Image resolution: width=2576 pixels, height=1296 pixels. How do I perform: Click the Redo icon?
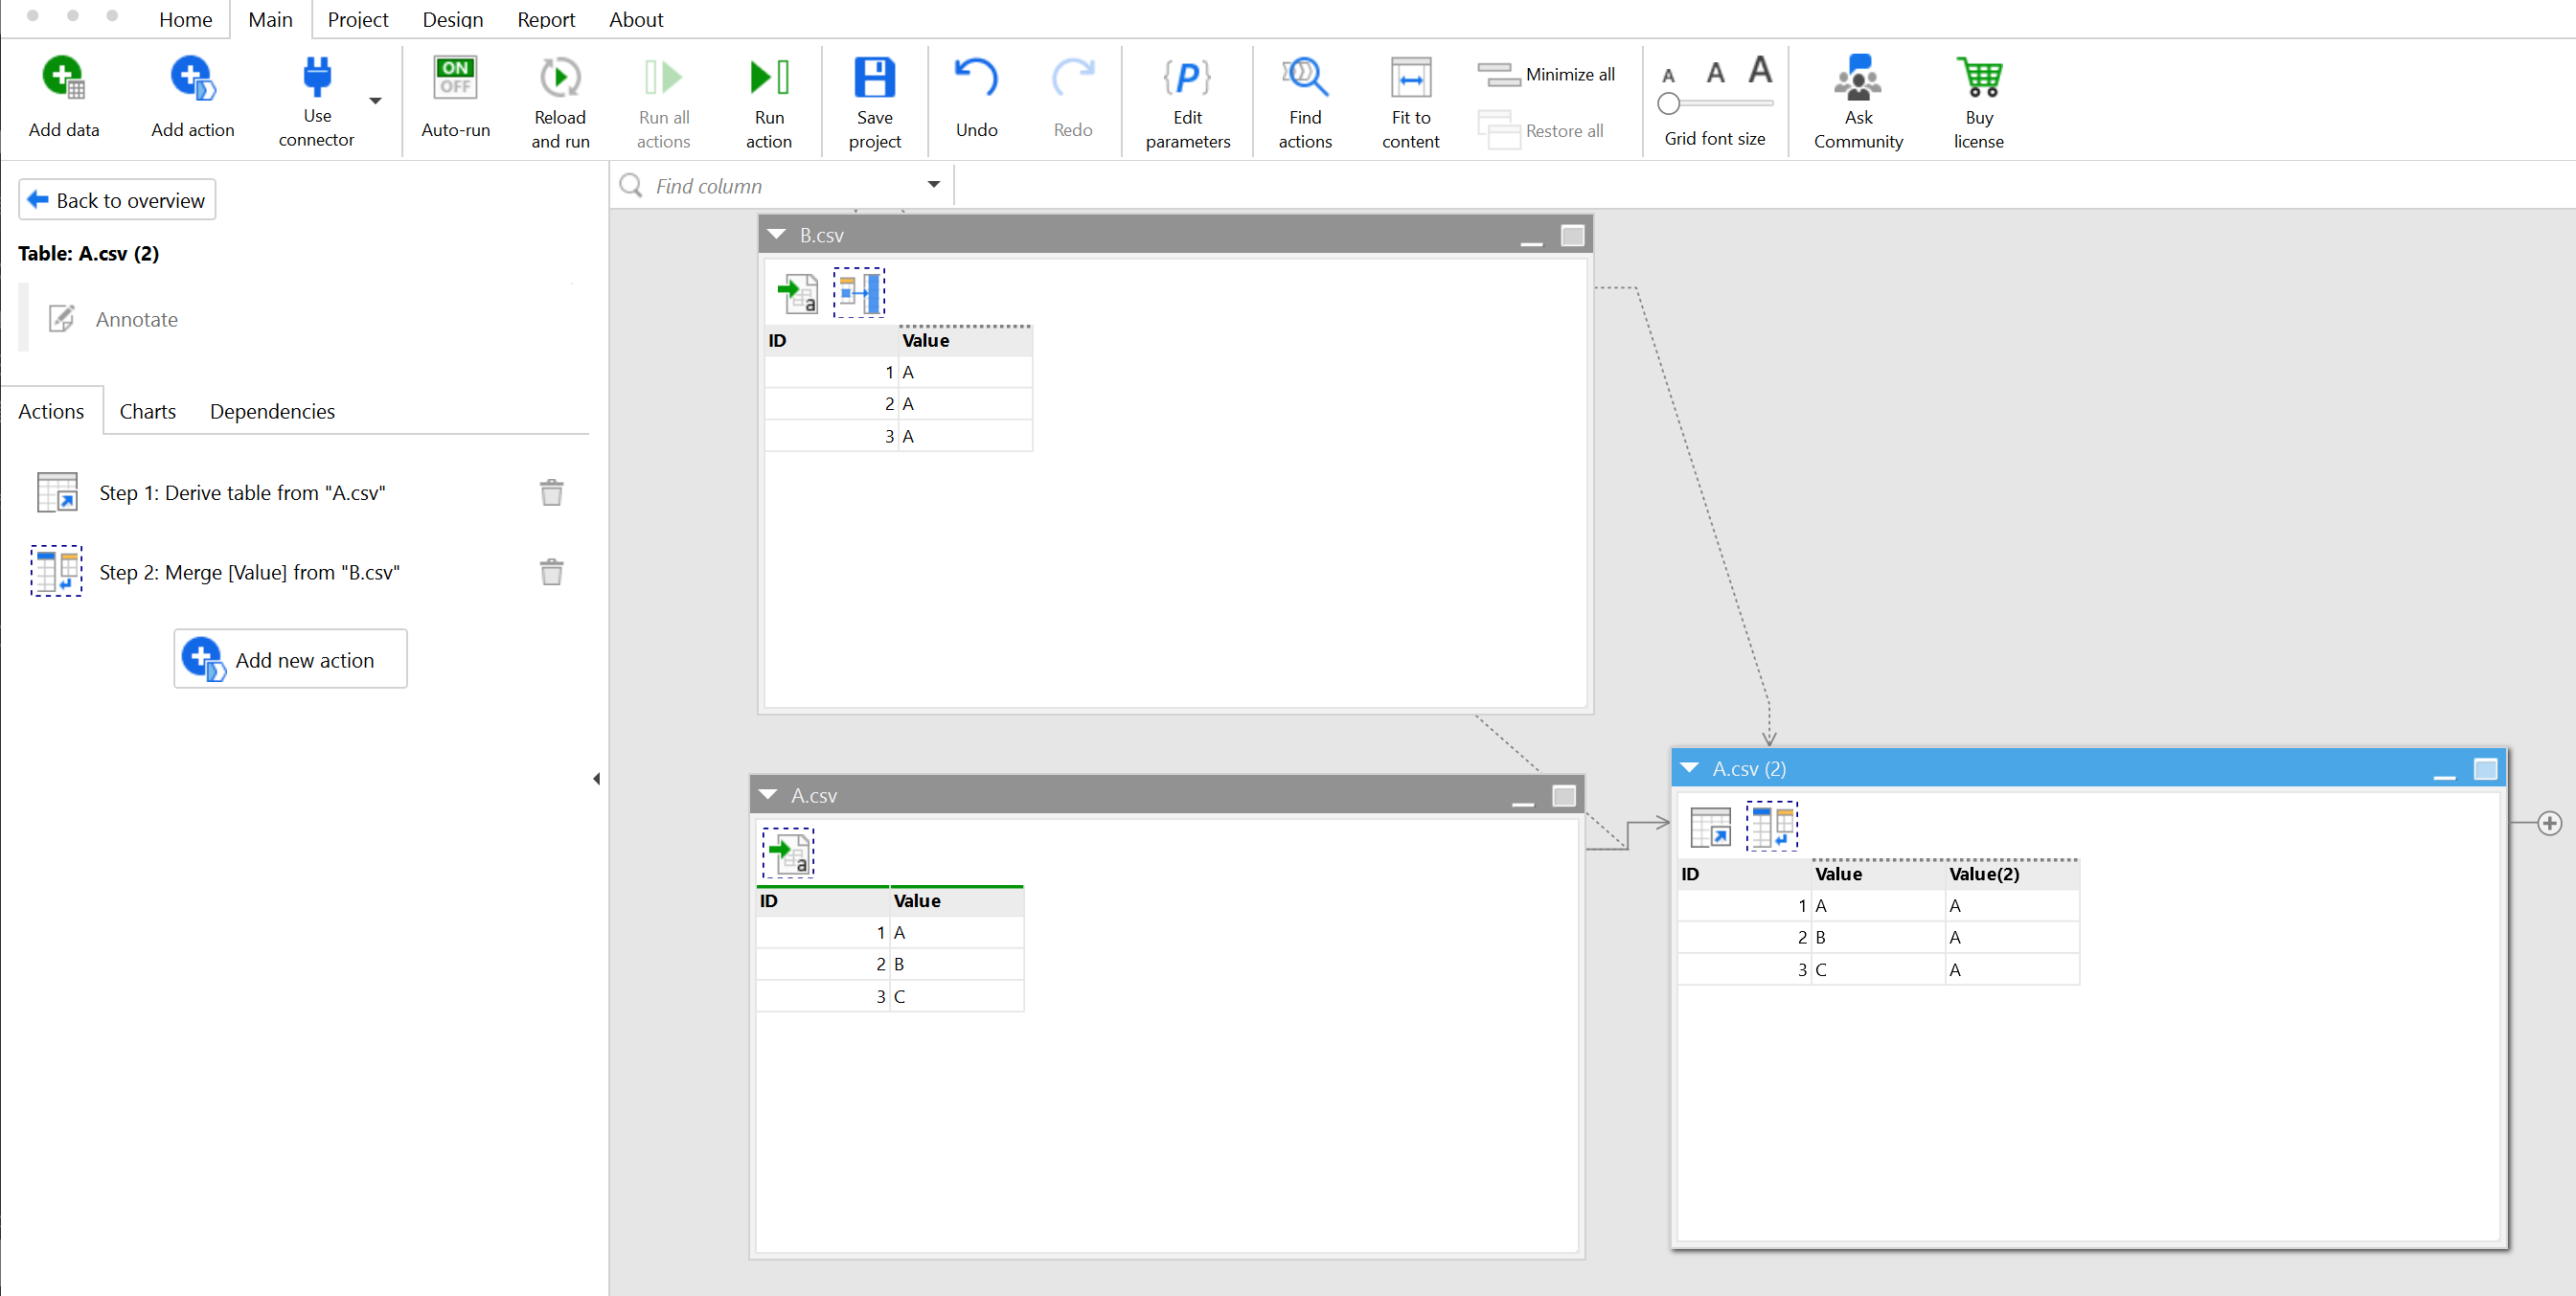[1073, 78]
